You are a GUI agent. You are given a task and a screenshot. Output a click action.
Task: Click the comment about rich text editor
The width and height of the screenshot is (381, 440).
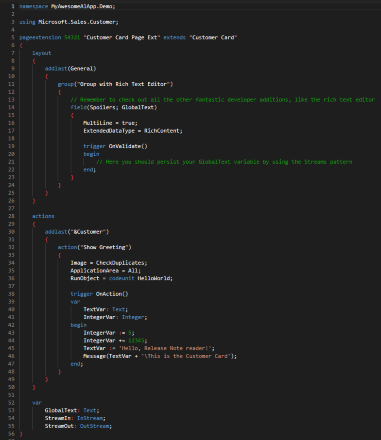coord(223,100)
